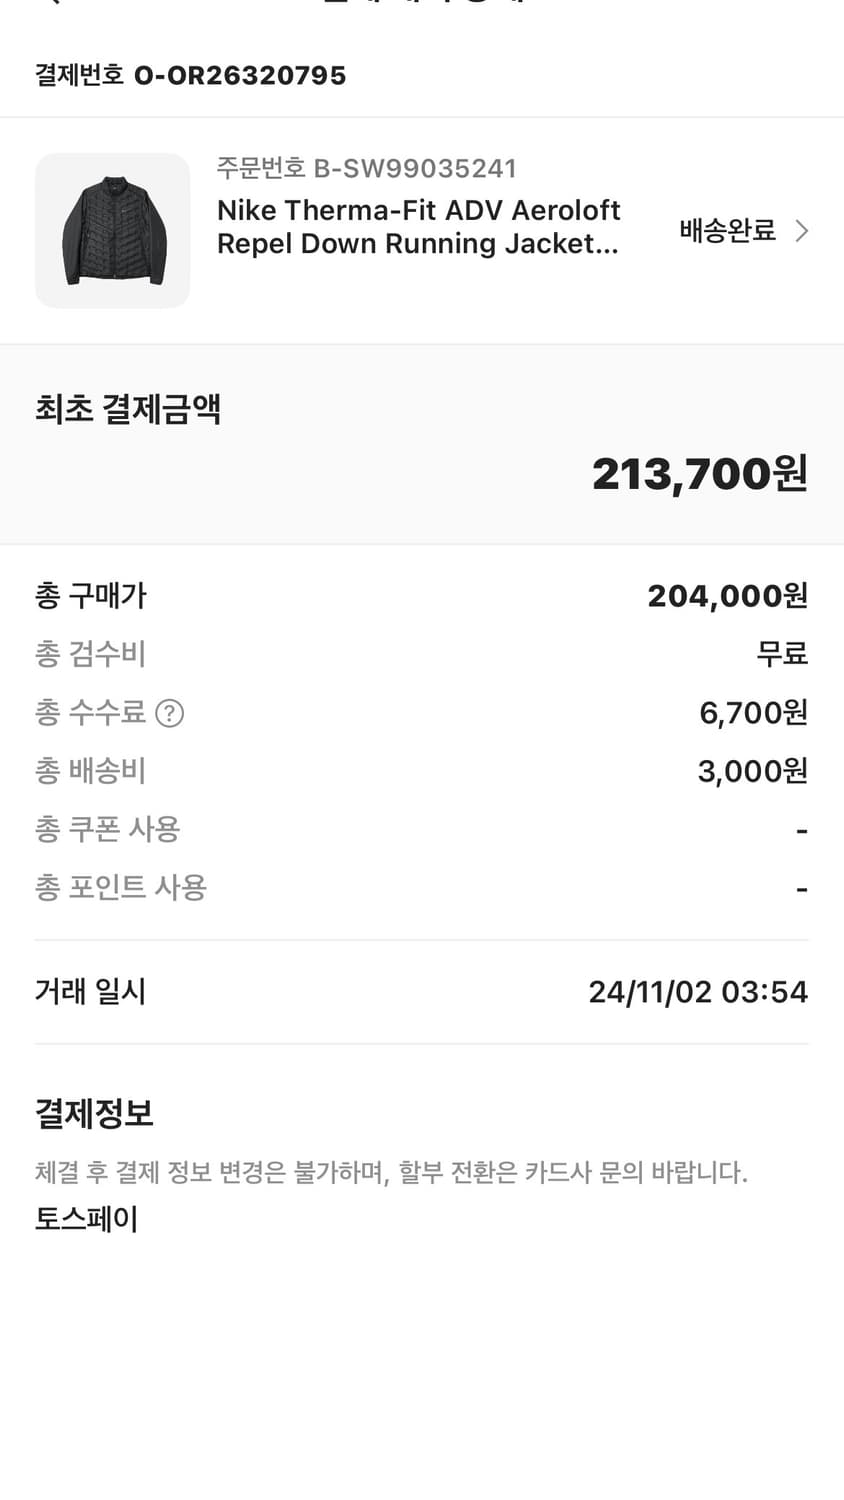Tap the 결제정보 section heading
Viewport: 844px width, 1500px height.
pos(94,1113)
